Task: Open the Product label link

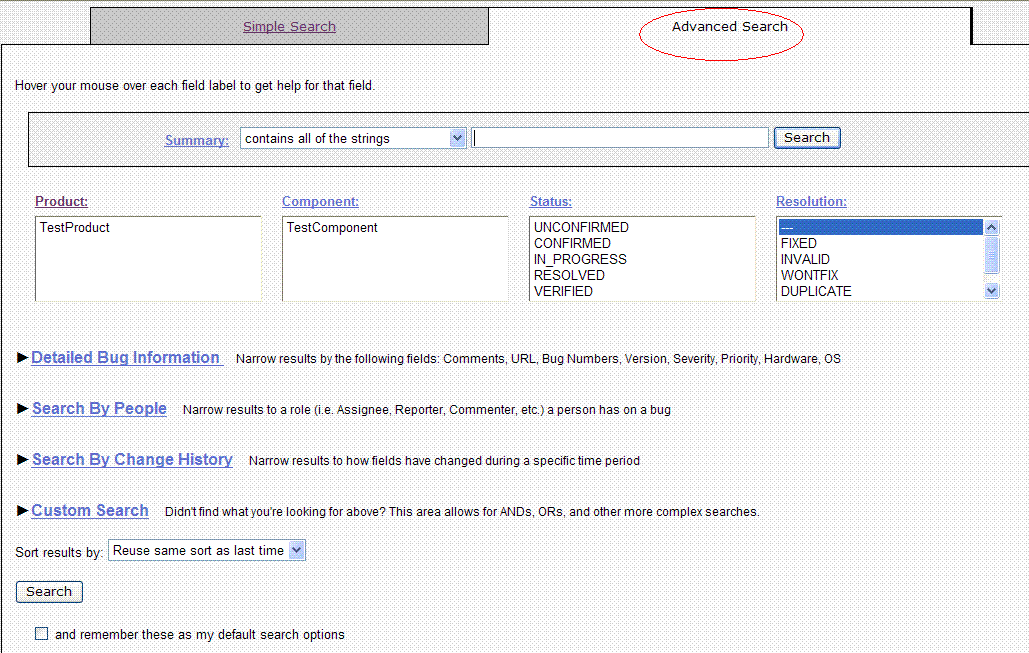Action: (x=61, y=201)
